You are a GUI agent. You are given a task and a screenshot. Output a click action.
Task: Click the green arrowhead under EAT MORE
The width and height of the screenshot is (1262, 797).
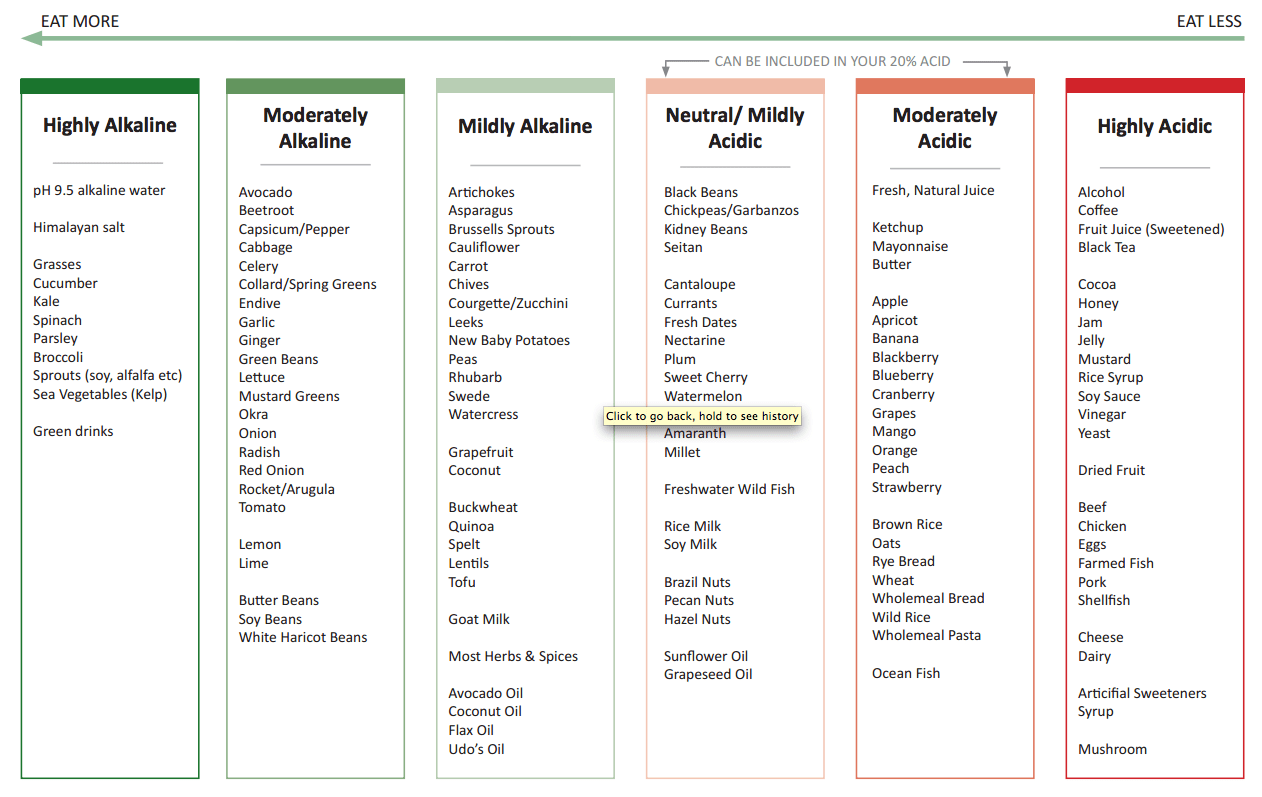[x=32, y=38]
